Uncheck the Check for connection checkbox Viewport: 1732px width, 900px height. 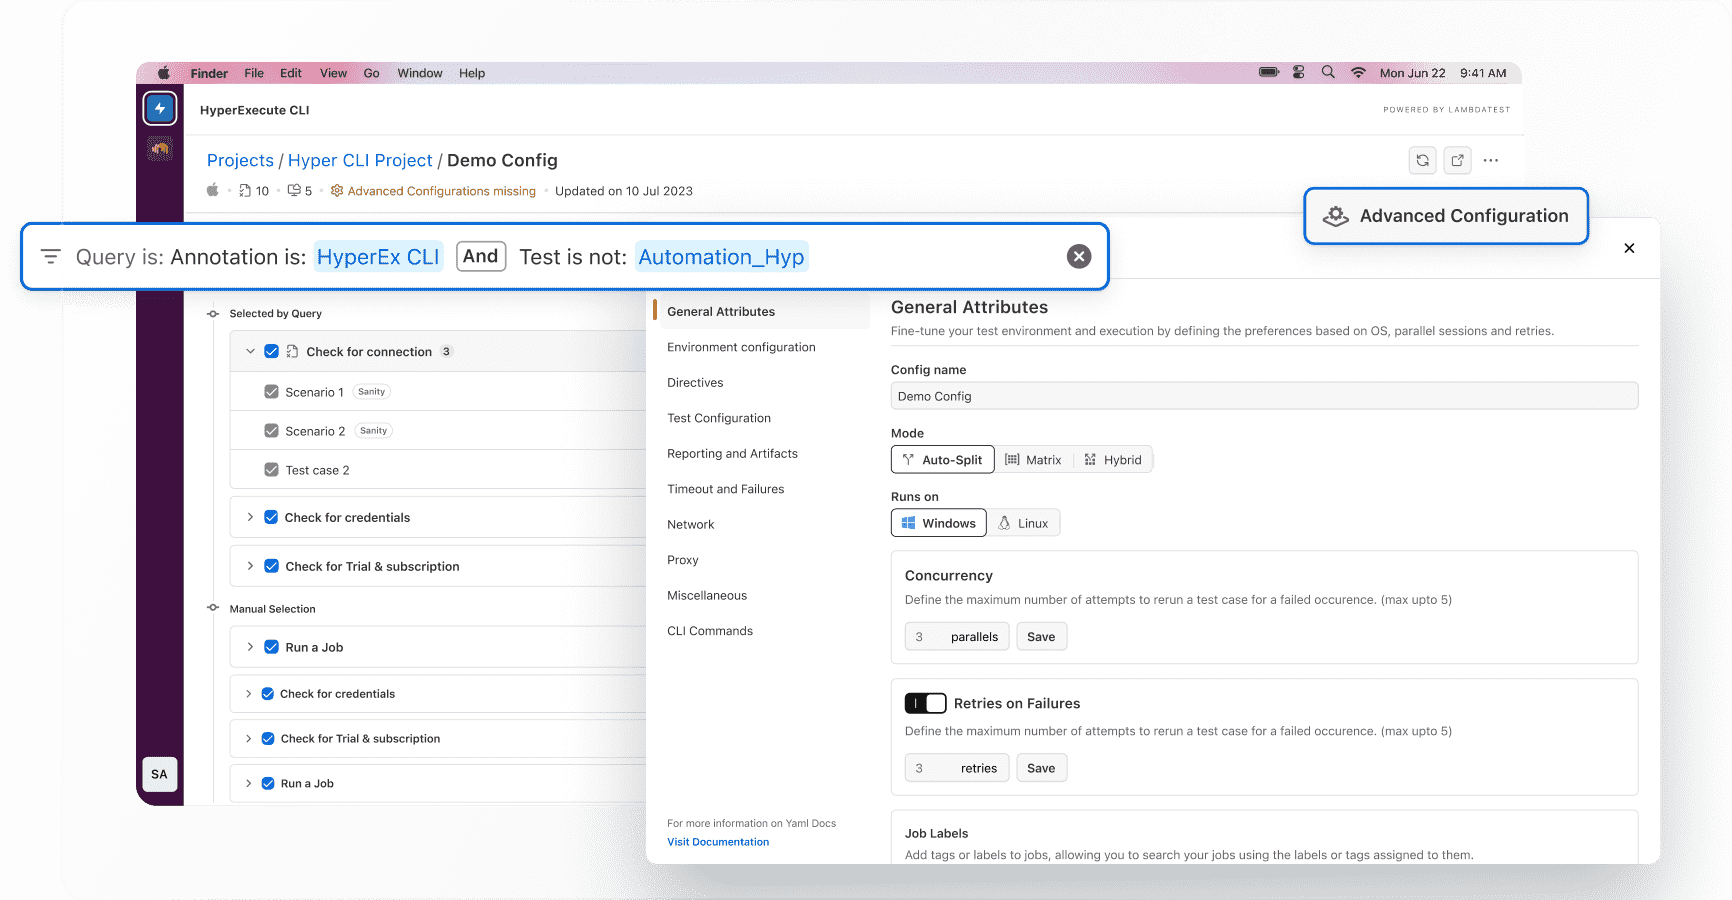[272, 351]
